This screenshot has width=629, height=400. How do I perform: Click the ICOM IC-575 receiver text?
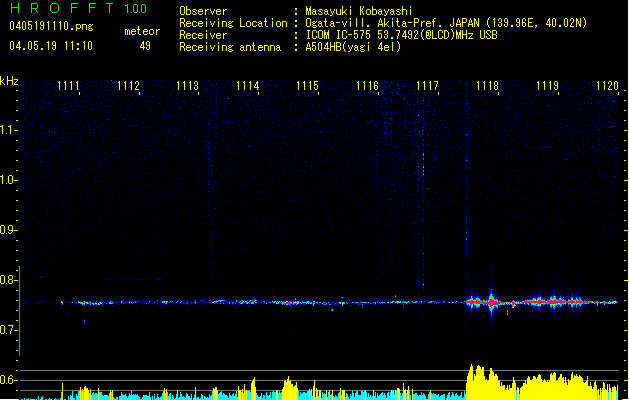click(x=401, y=35)
